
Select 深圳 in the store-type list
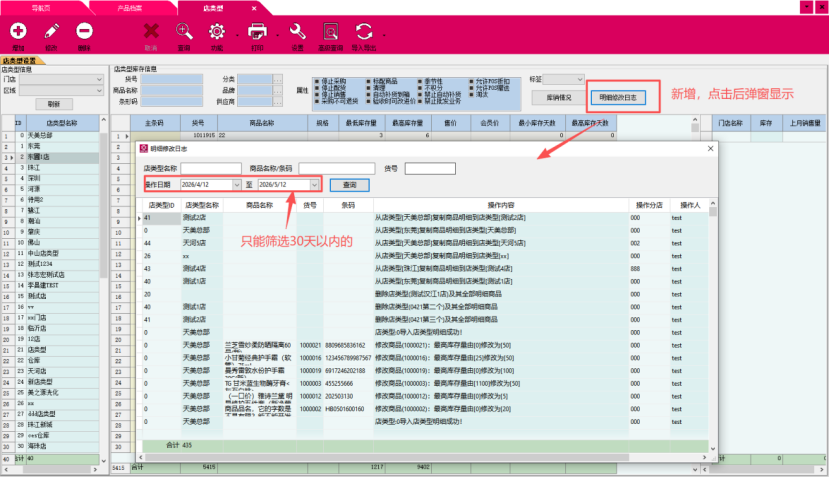tap(62, 178)
